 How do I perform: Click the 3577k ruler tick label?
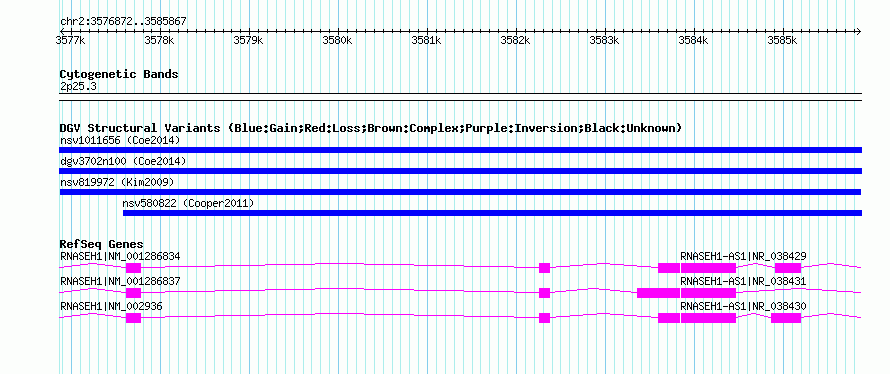pyautogui.click(x=70, y=40)
